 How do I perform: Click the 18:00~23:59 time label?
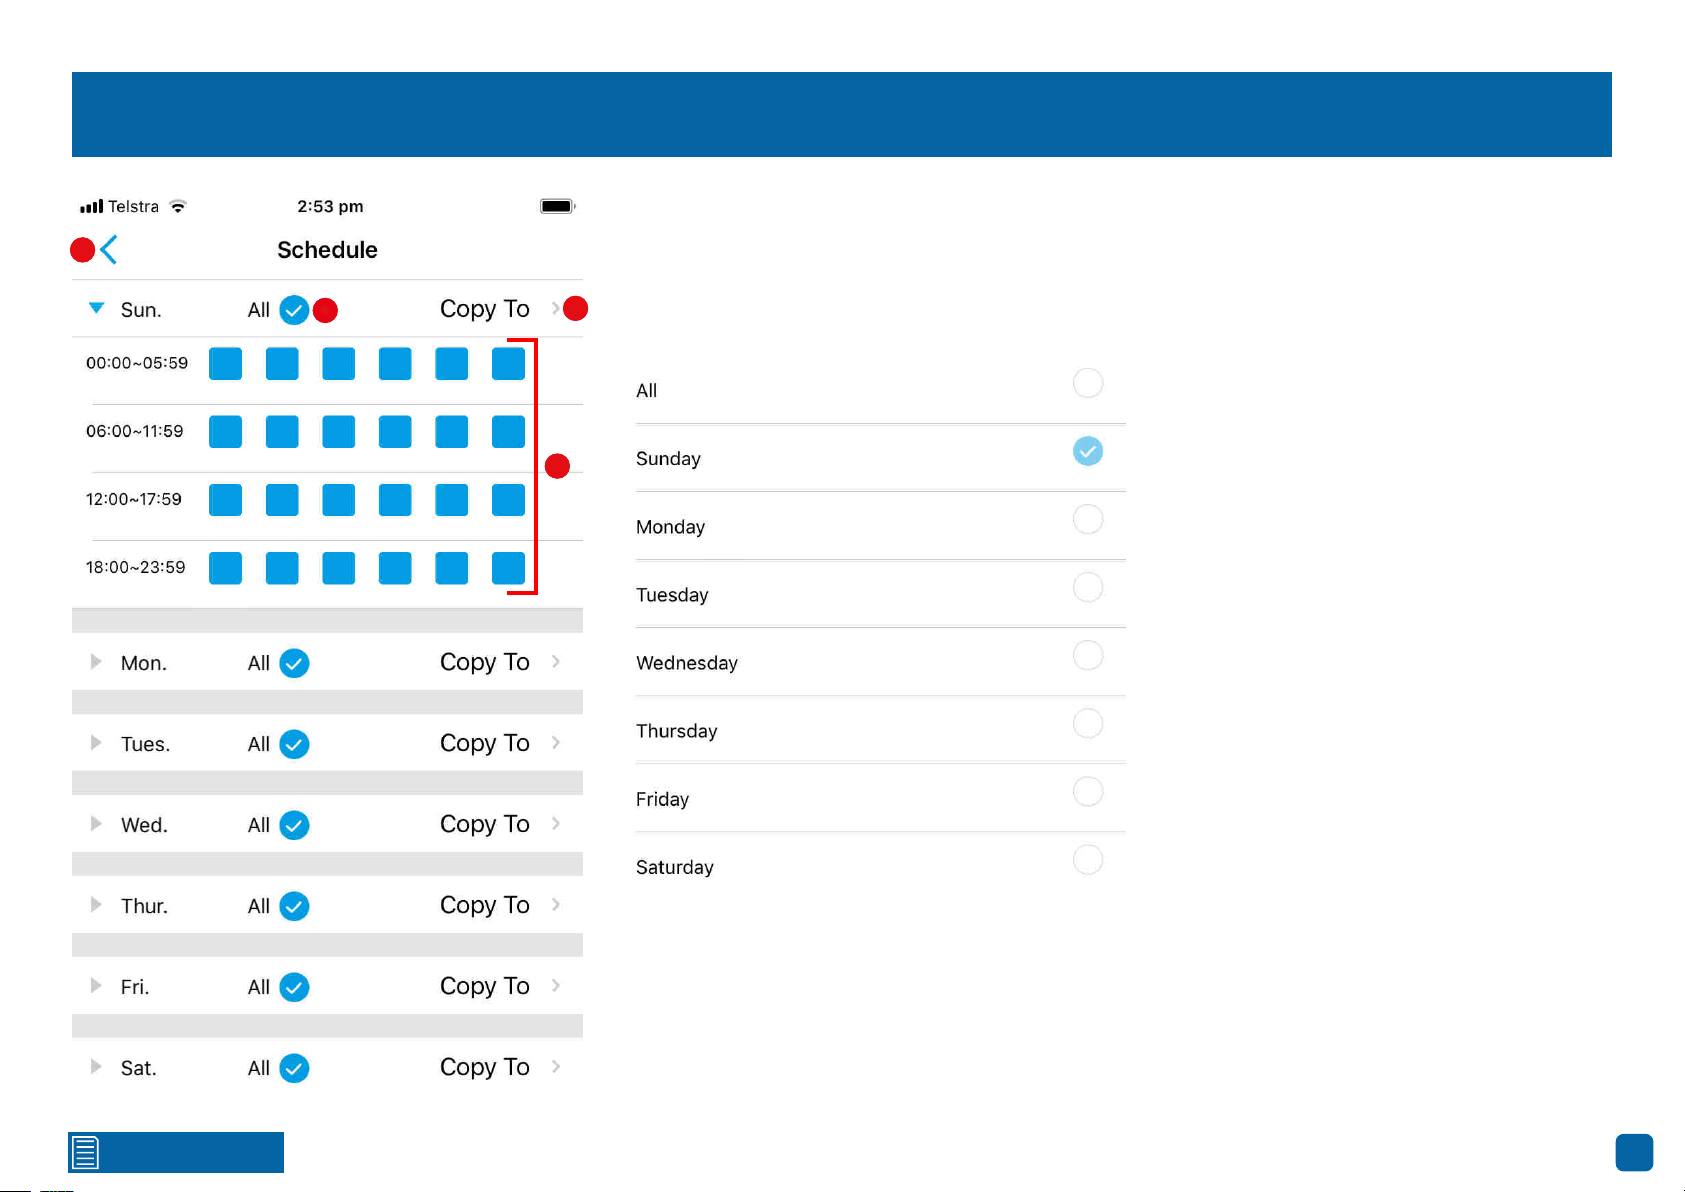click(136, 567)
